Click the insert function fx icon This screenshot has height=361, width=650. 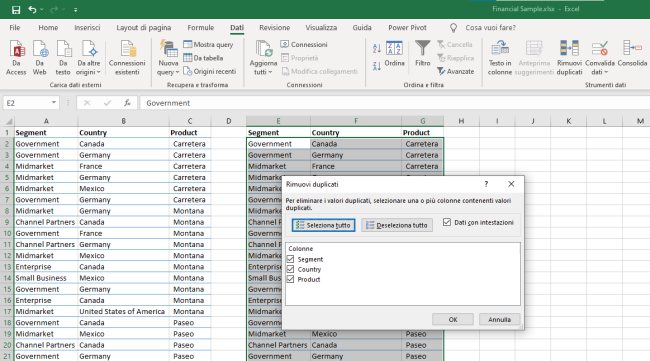click(127, 103)
